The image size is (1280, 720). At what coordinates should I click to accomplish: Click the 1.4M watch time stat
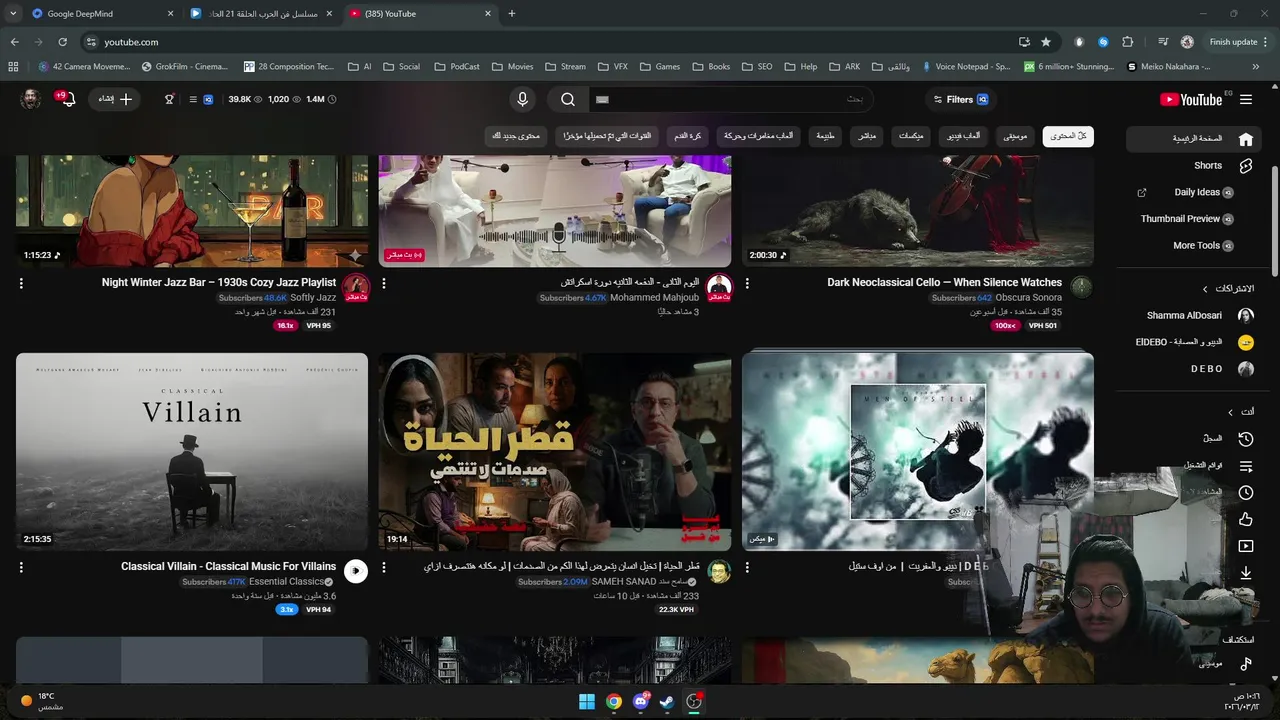coord(321,99)
